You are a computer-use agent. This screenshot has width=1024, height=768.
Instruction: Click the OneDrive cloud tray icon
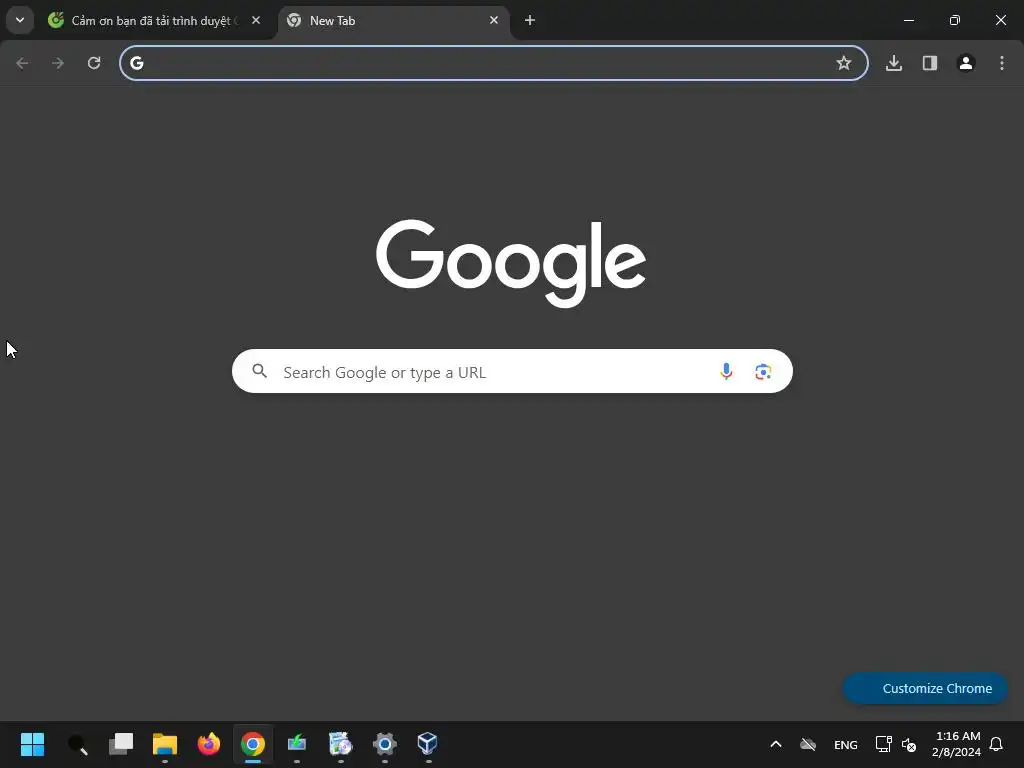808,744
